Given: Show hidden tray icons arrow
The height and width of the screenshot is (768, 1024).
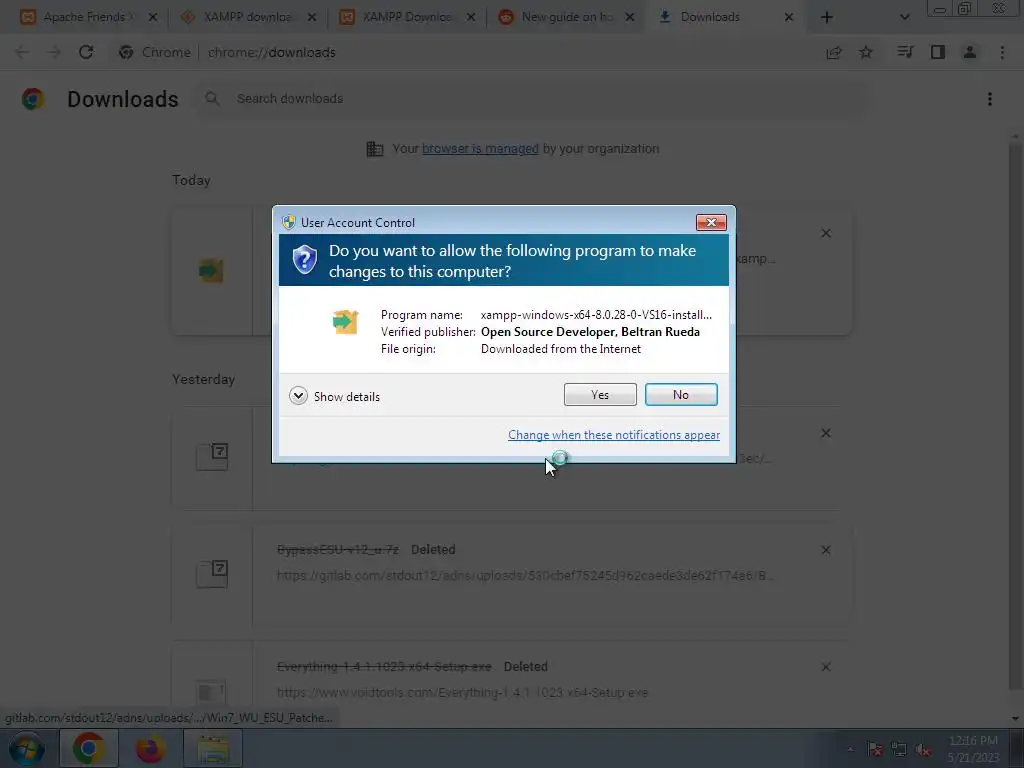Looking at the screenshot, I should (x=850, y=749).
